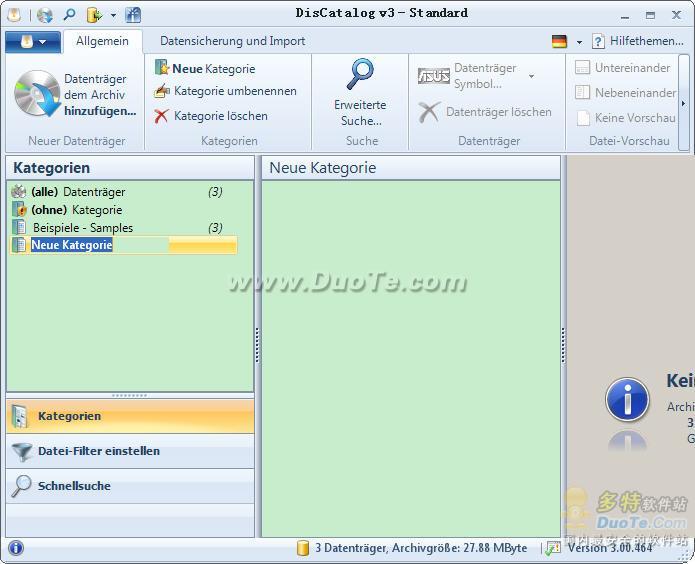Screen dimensions: 695x564
Task: Click the help question mark icon
Action: tap(598, 42)
